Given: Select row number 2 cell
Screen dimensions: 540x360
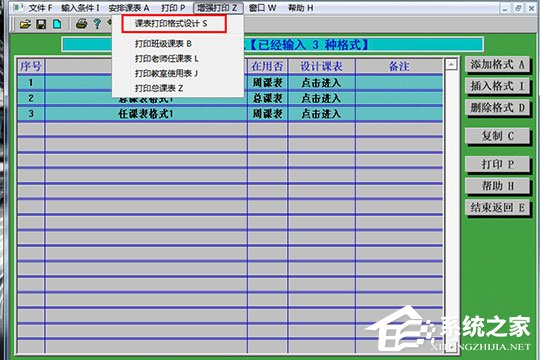Looking at the screenshot, I should tap(31, 98).
